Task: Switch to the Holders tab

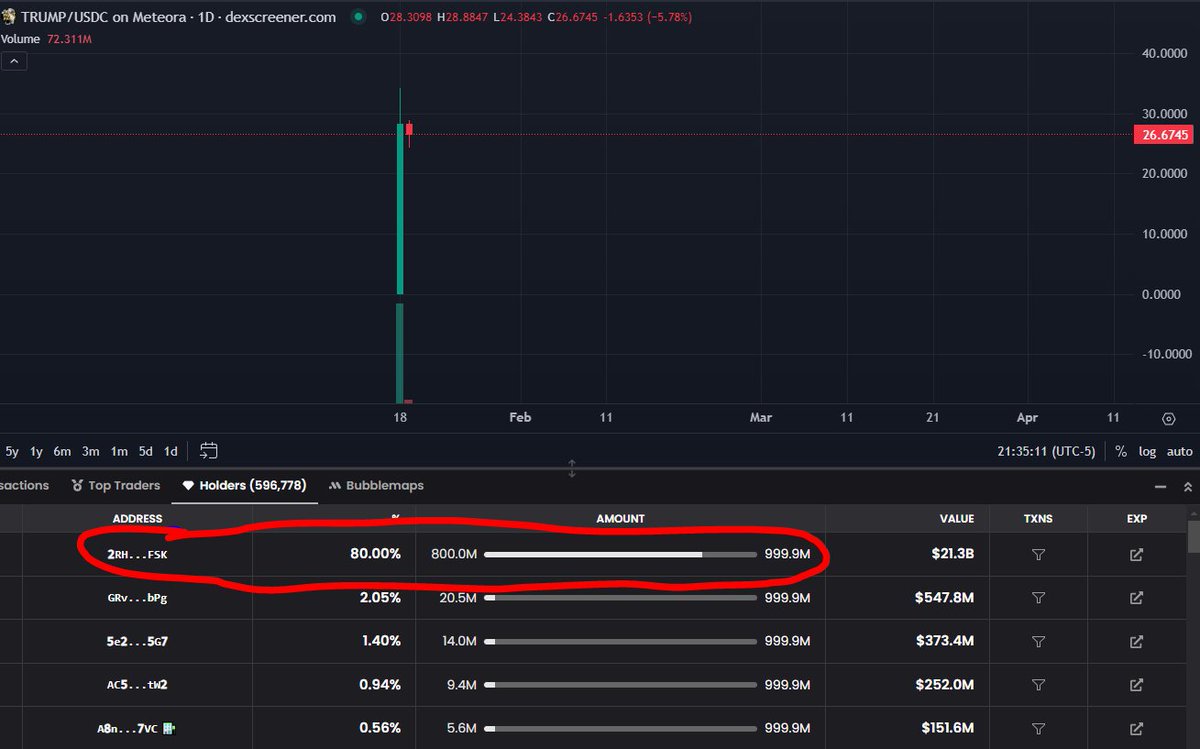Action: point(245,485)
